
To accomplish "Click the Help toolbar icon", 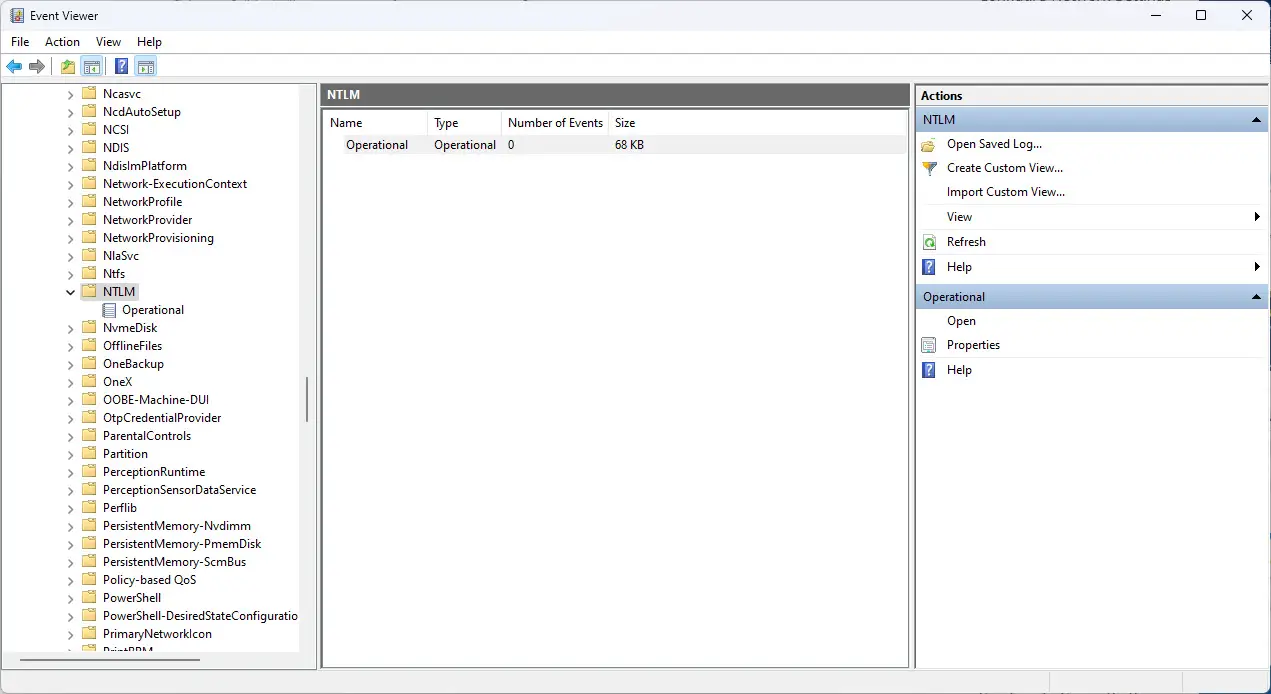I will tap(120, 66).
